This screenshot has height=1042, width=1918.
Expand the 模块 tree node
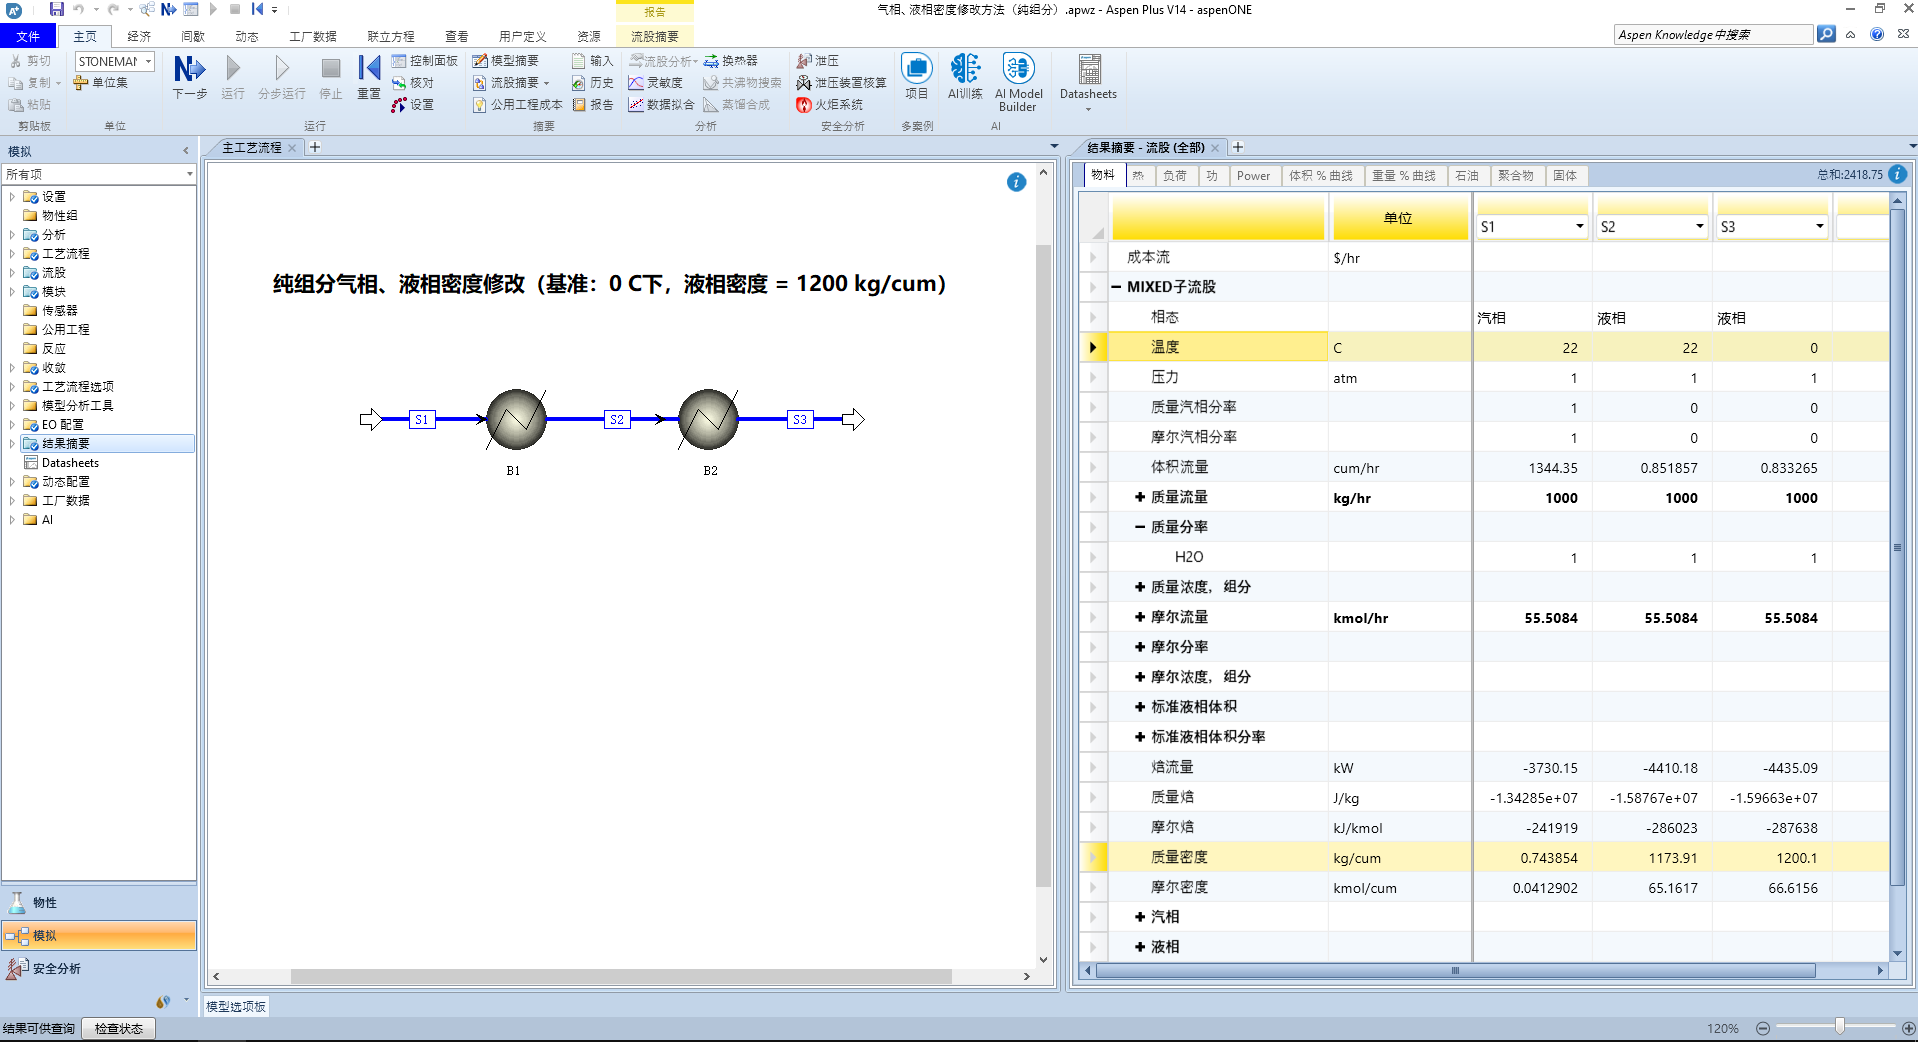coord(12,292)
